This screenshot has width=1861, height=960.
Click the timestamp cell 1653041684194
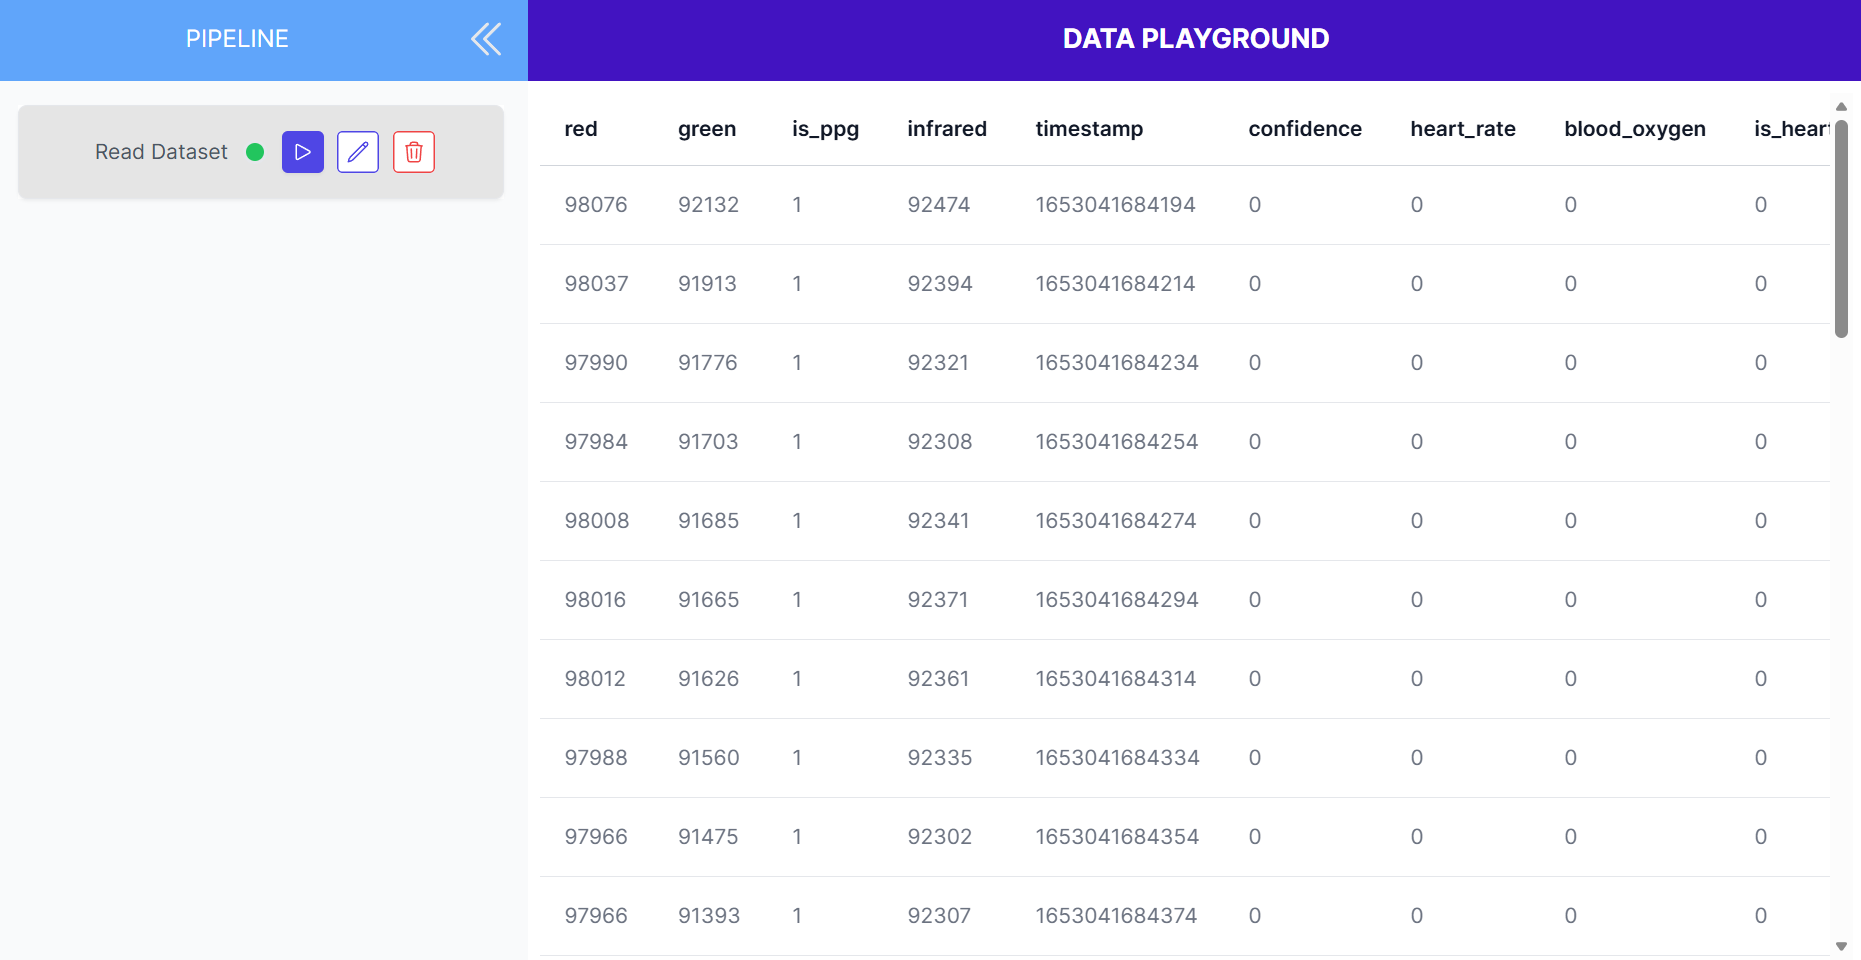(x=1116, y=205)
